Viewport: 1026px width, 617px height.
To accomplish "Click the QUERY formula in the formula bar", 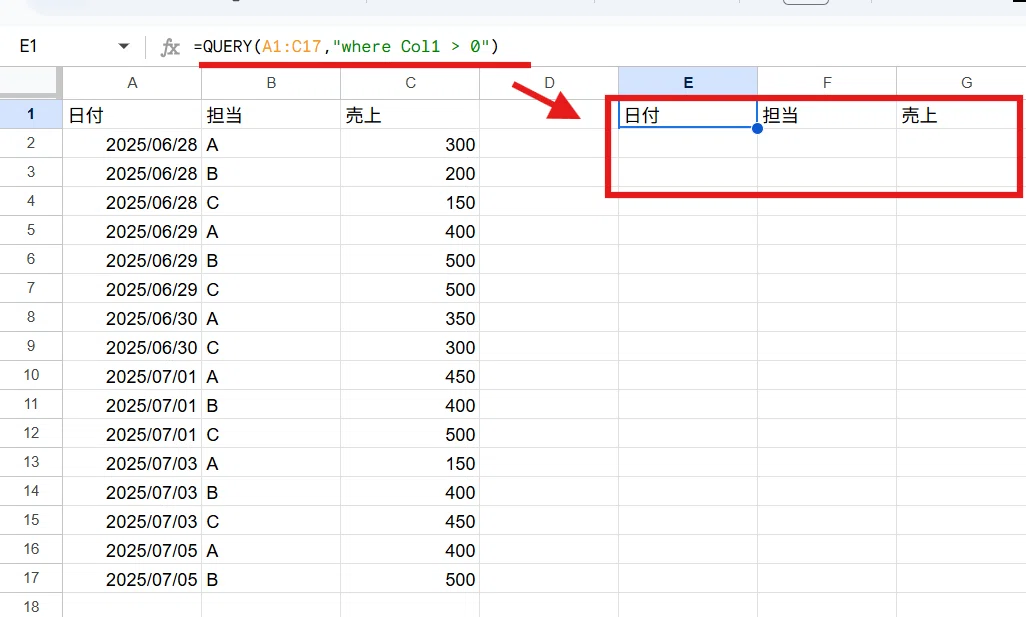I will [x=345, y=46].
